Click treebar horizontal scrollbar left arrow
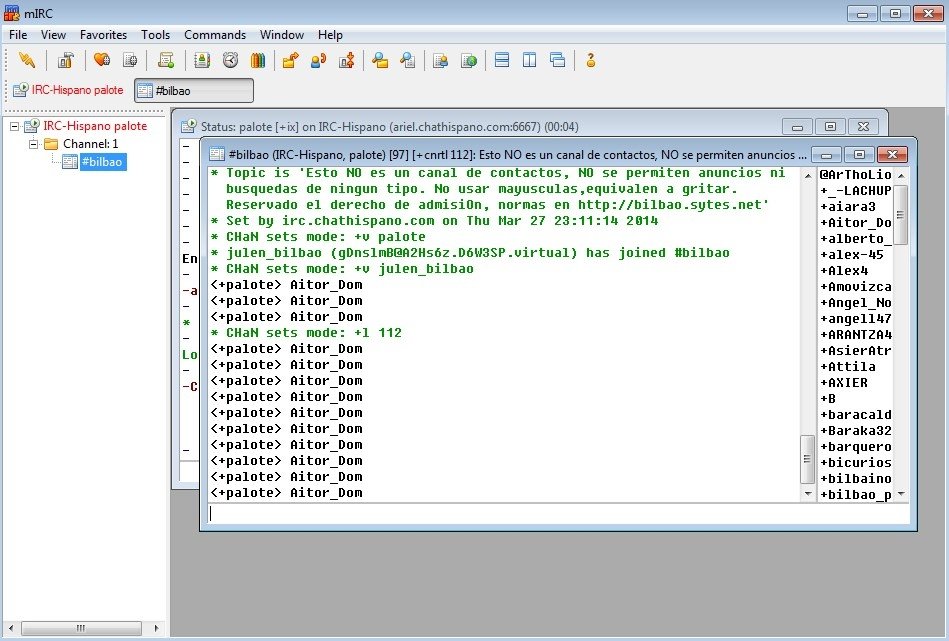Image resolution: width=949 pixels, height=641 pixels. click(x=11, y=628)
